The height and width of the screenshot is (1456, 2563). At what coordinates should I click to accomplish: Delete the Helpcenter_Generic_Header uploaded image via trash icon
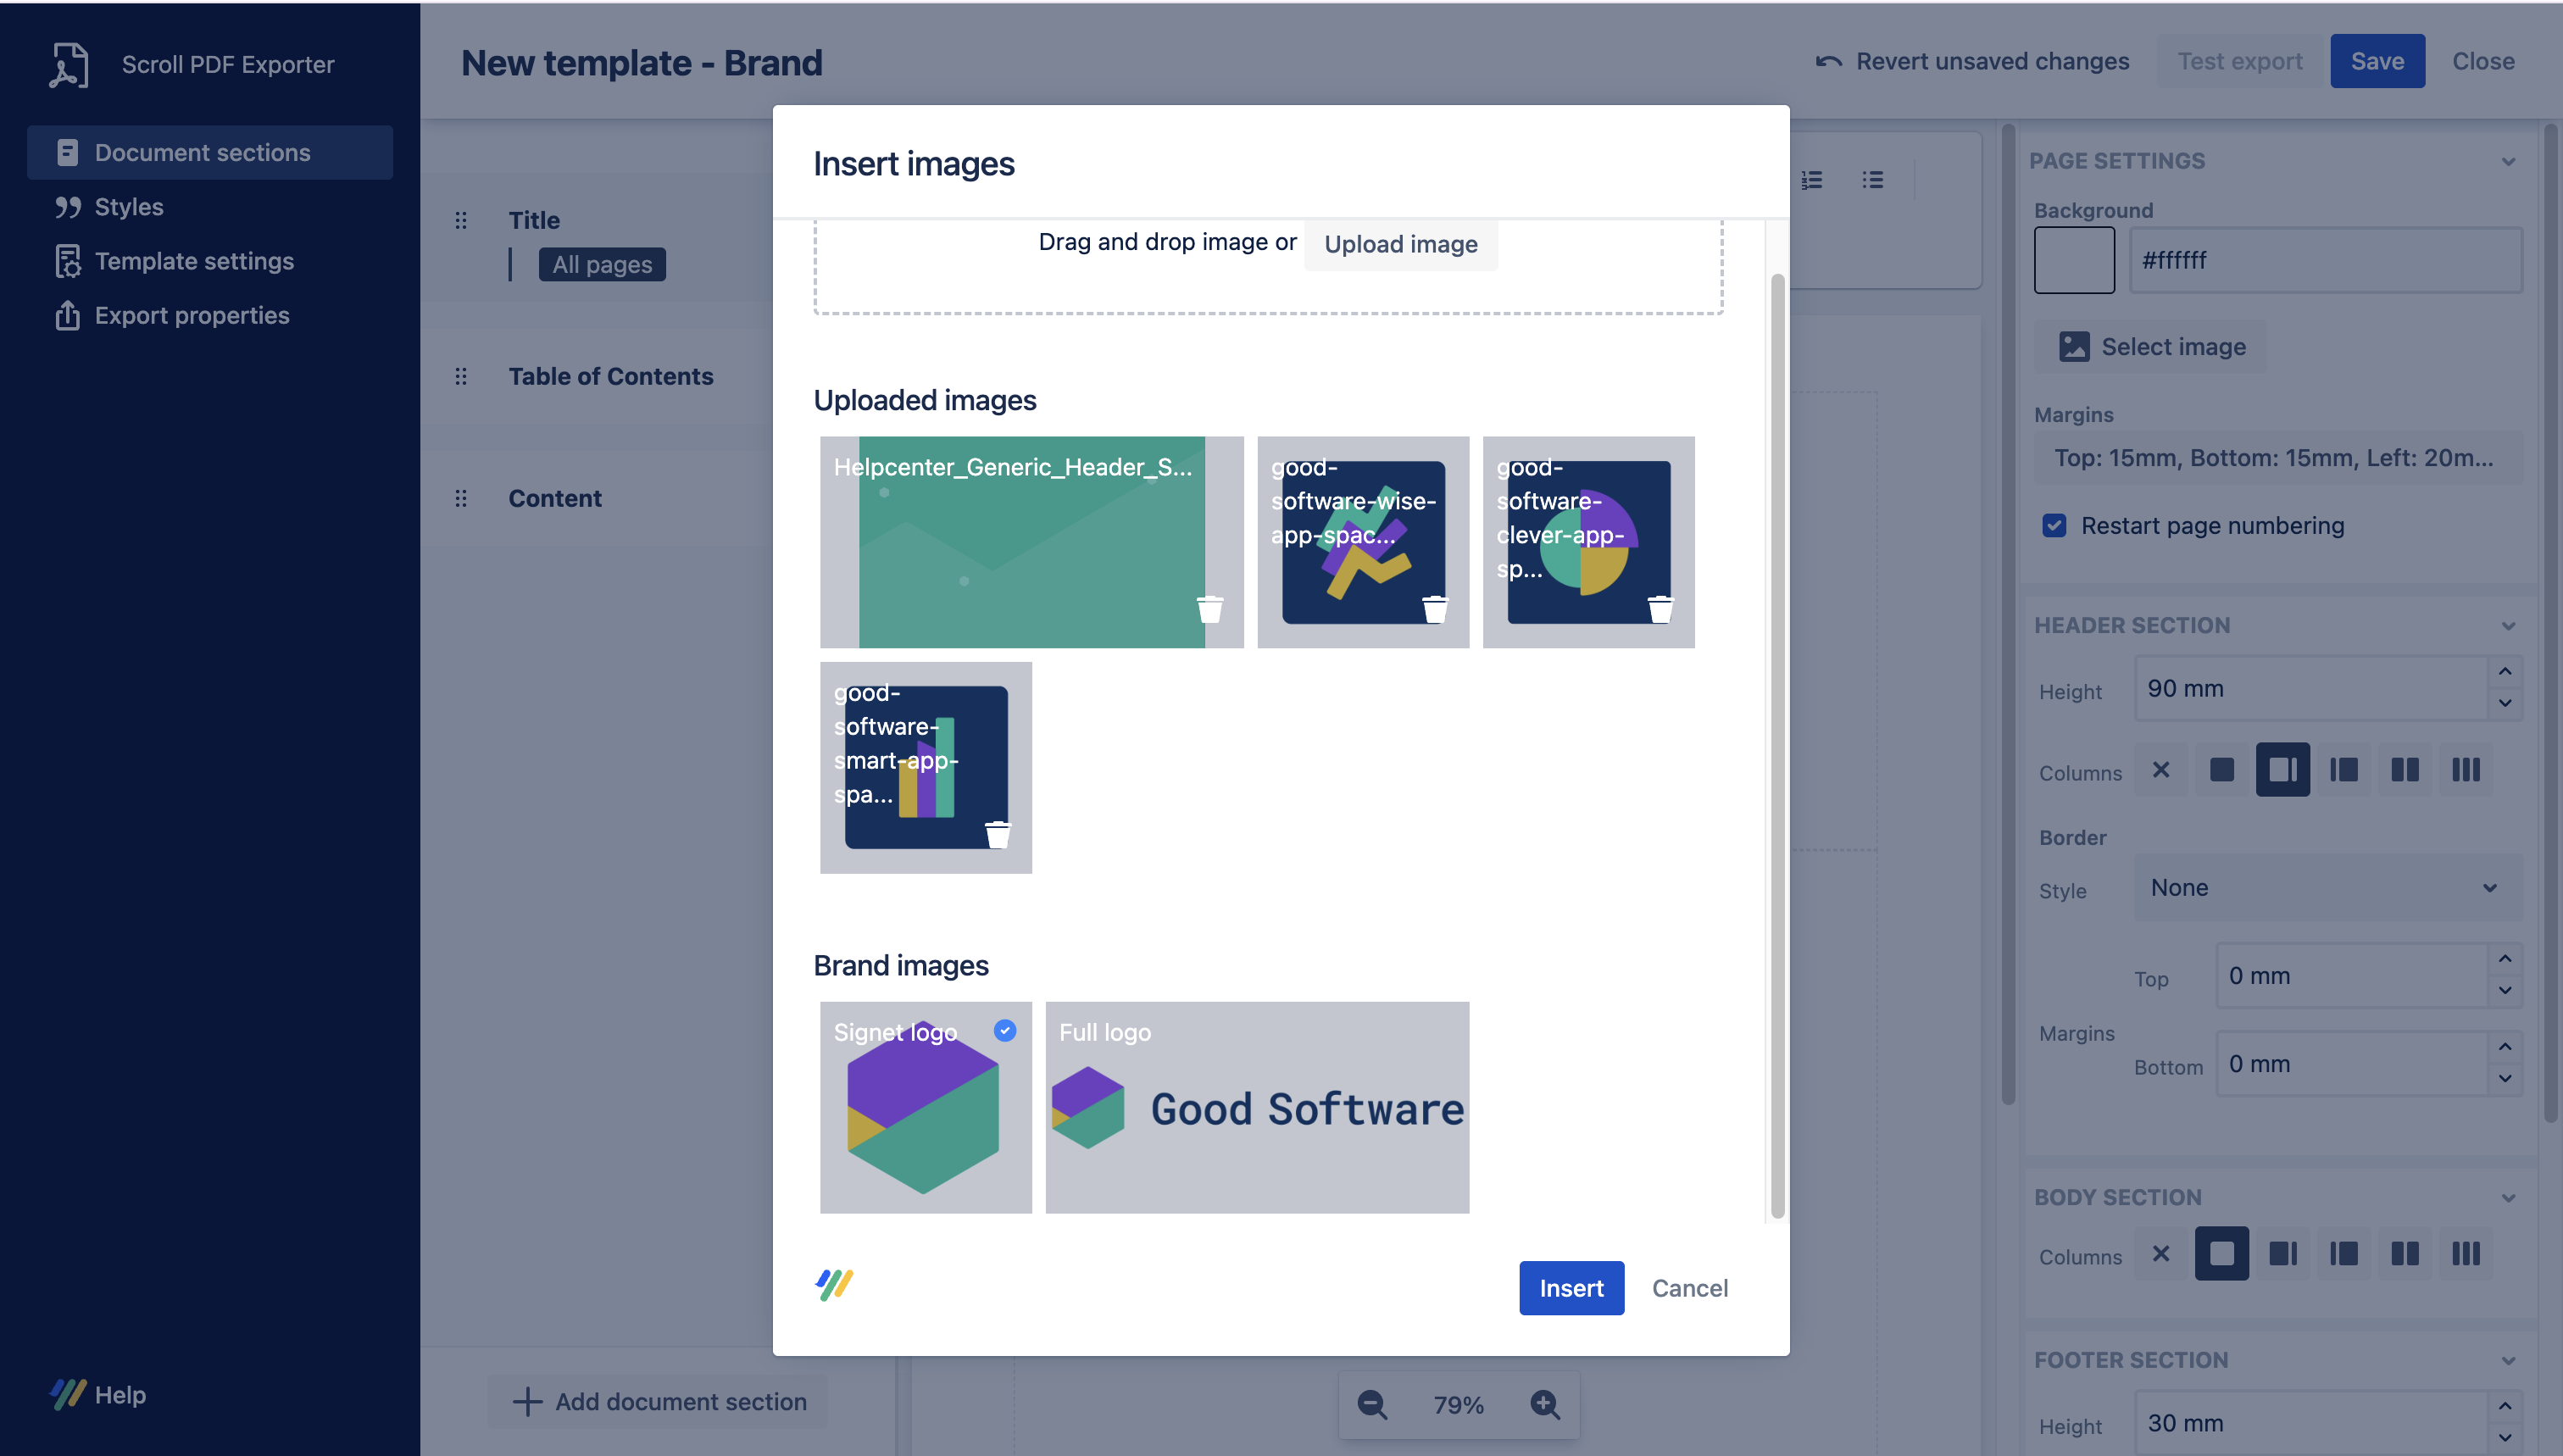pos(1209,609)
